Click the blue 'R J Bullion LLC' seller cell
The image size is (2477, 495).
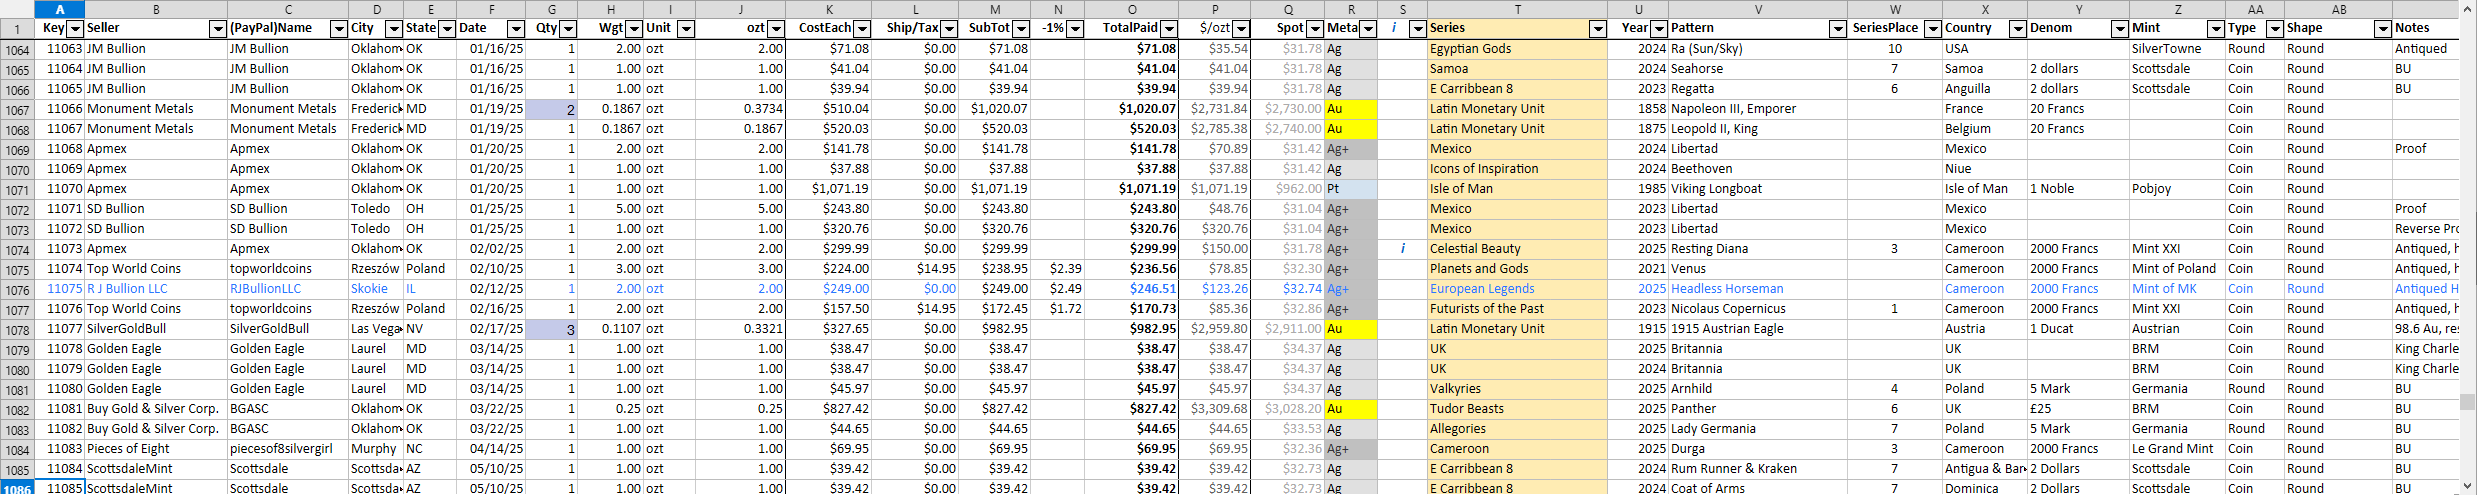coord(156,289)
